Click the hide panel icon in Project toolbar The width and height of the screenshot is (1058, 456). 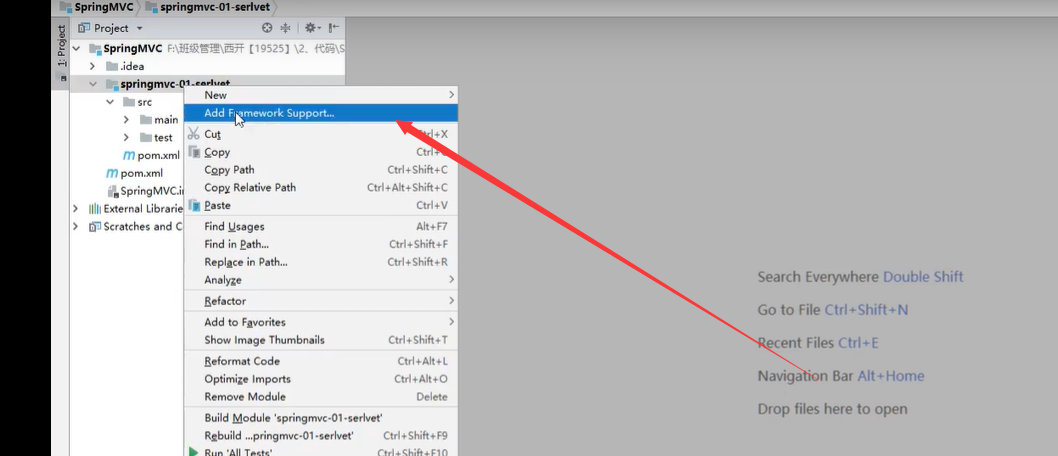[x=333, y=28]
